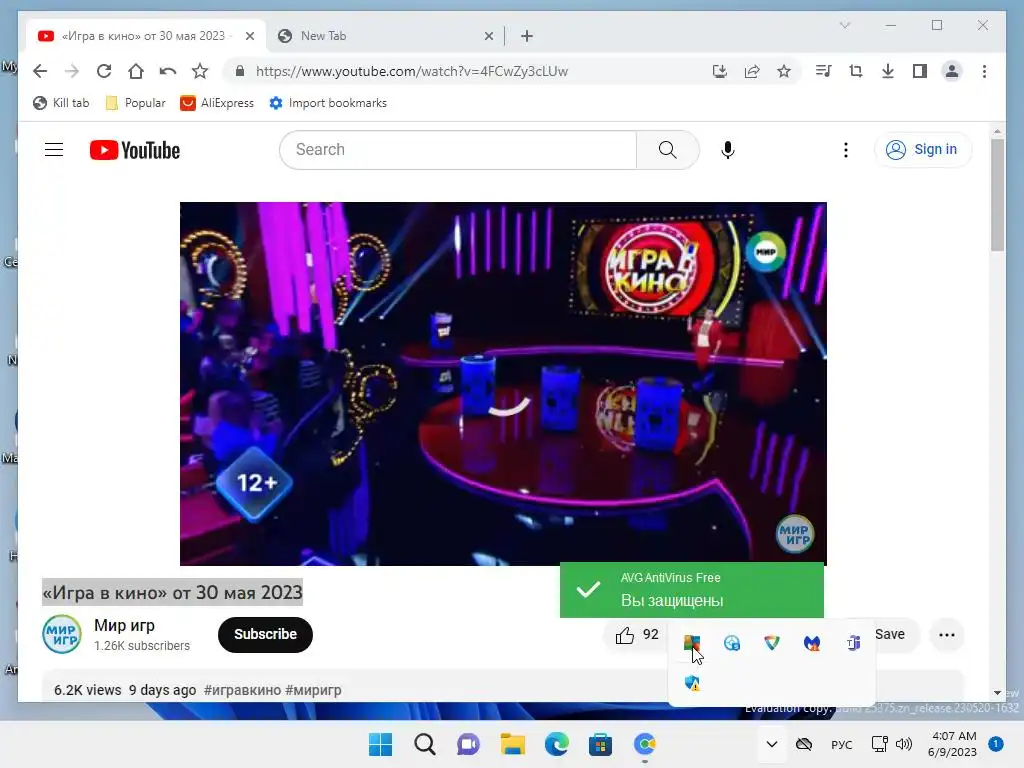Click the crop screenshot tool icon
Viewport: 1024px width, 768px height.
click(x=856, y=71)
